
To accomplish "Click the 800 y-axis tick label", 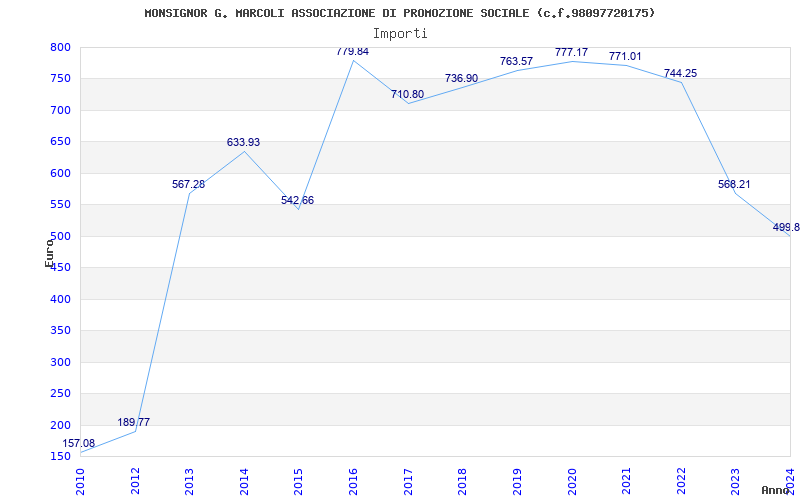I will click(60, 47).
